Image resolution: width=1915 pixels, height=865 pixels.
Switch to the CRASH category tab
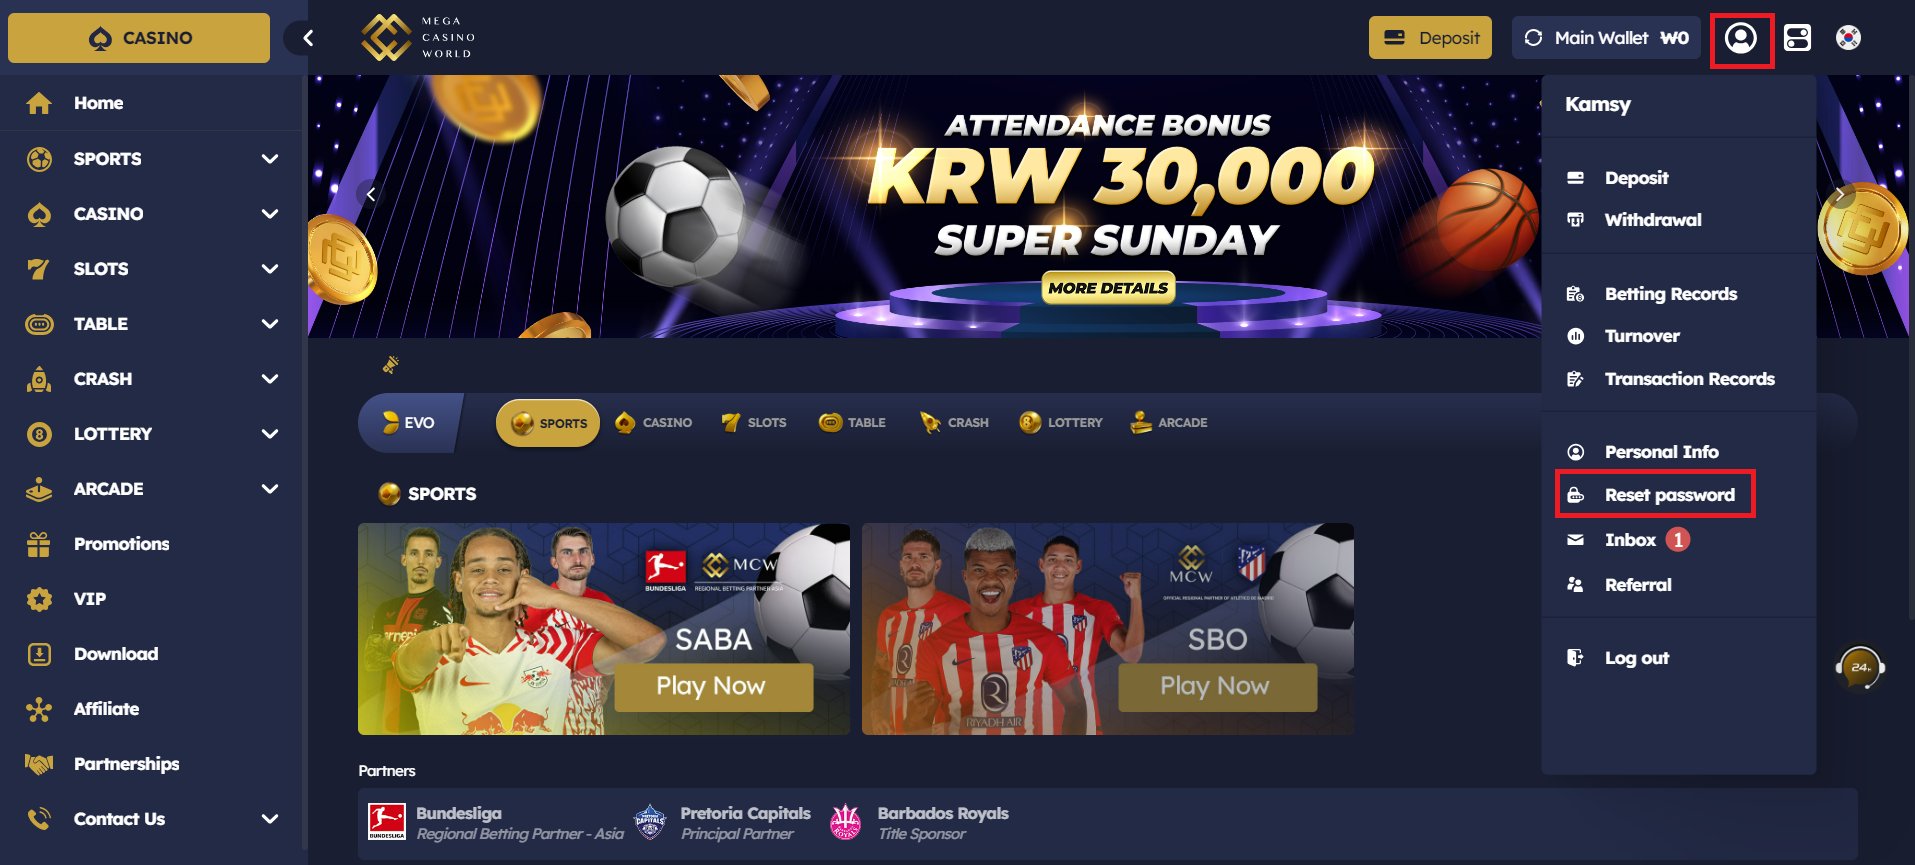(955, 423)
